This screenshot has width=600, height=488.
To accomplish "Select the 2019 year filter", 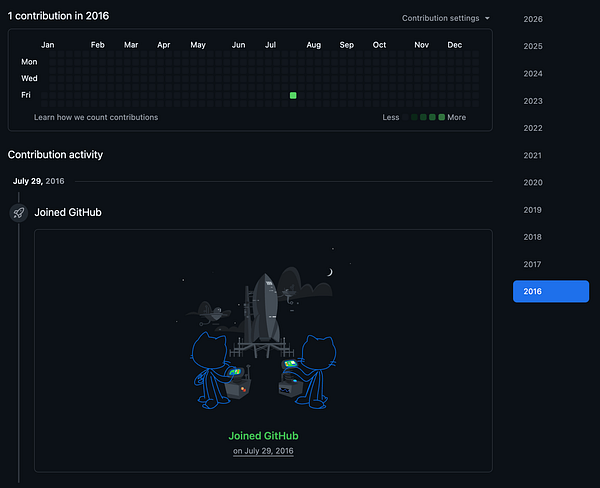I will pos(533,210).
